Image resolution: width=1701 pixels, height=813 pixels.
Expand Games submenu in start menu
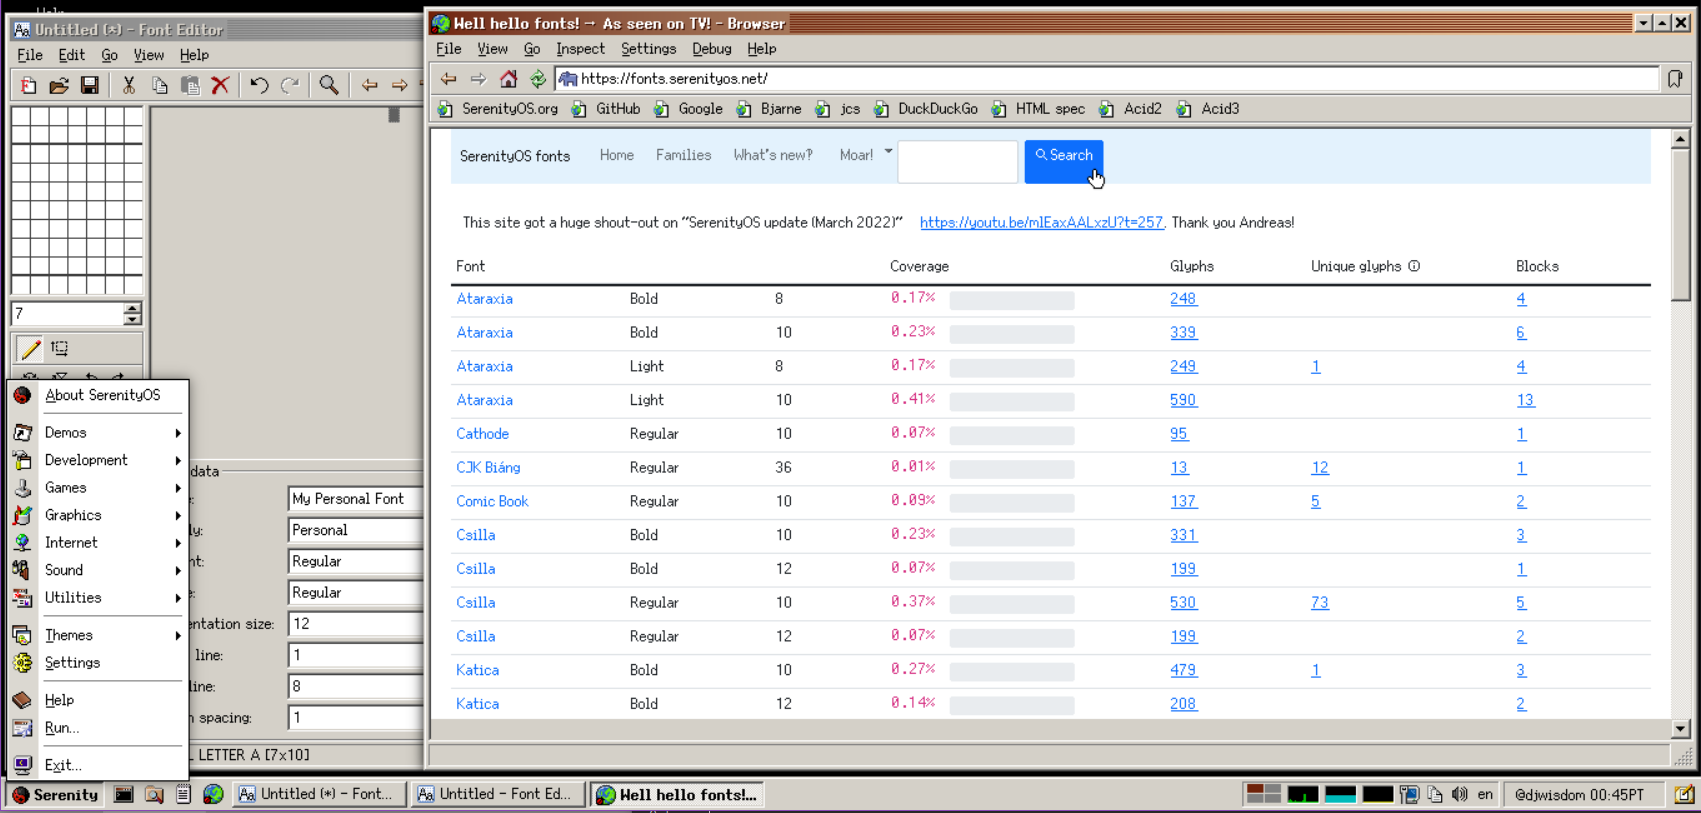[x=98, y=488]
